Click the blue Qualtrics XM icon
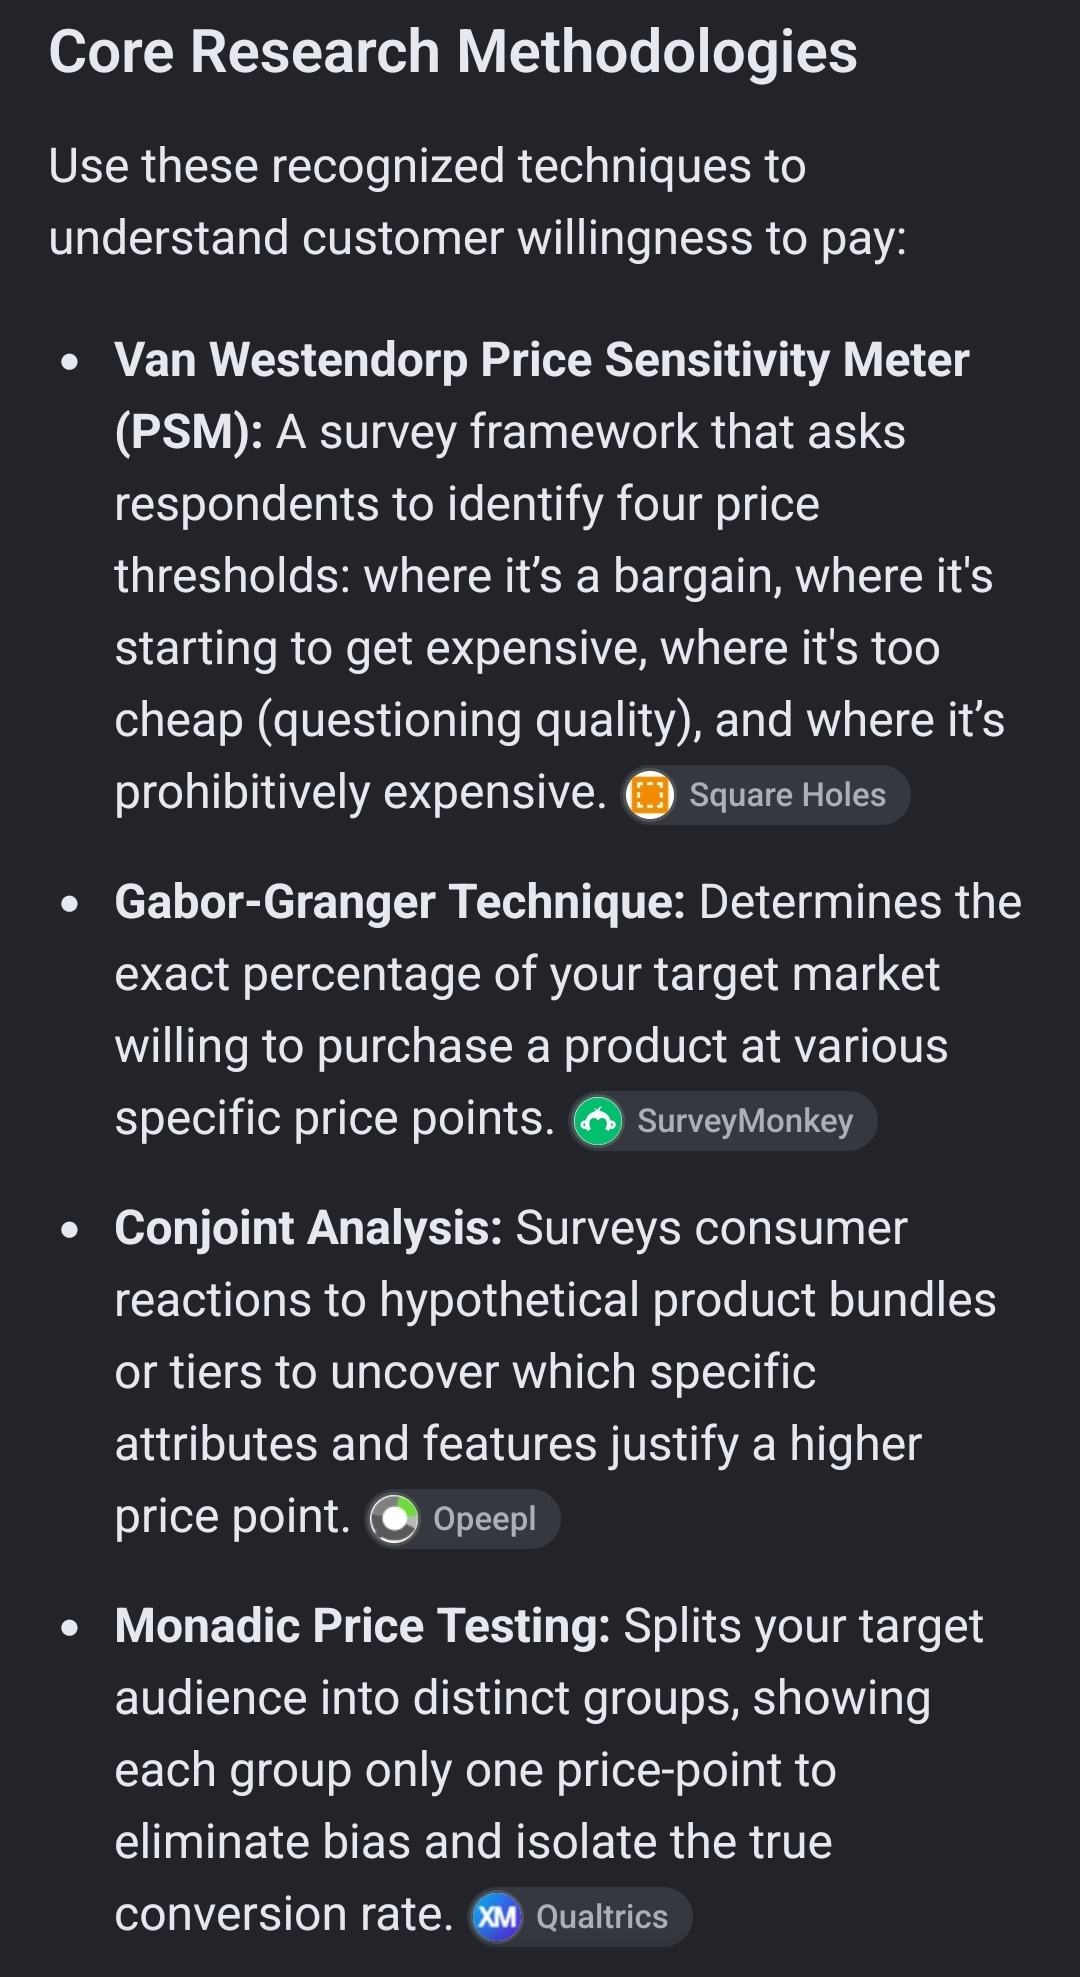 tap(497, 1917)
